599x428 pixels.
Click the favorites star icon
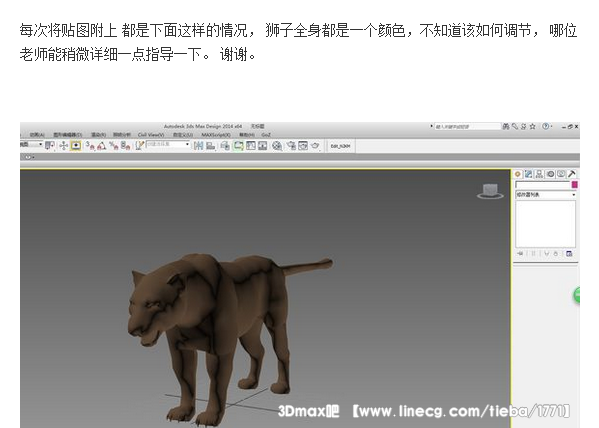point(533,126)
